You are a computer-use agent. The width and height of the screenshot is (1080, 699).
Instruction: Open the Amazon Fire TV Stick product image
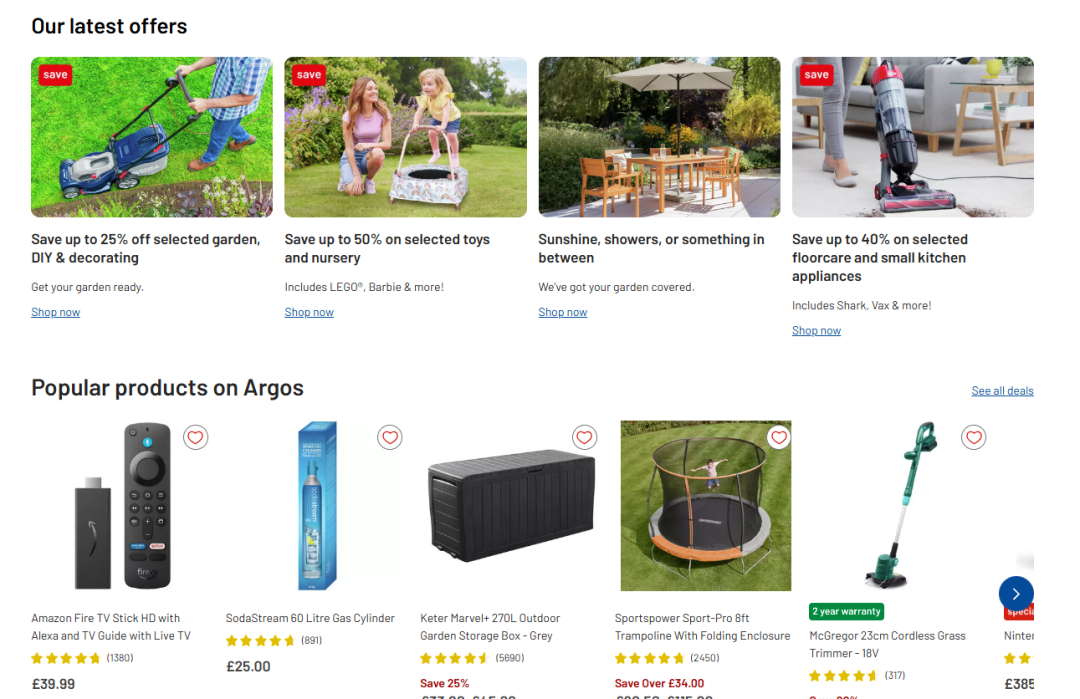pyautogui.click(x=120, y=506)
